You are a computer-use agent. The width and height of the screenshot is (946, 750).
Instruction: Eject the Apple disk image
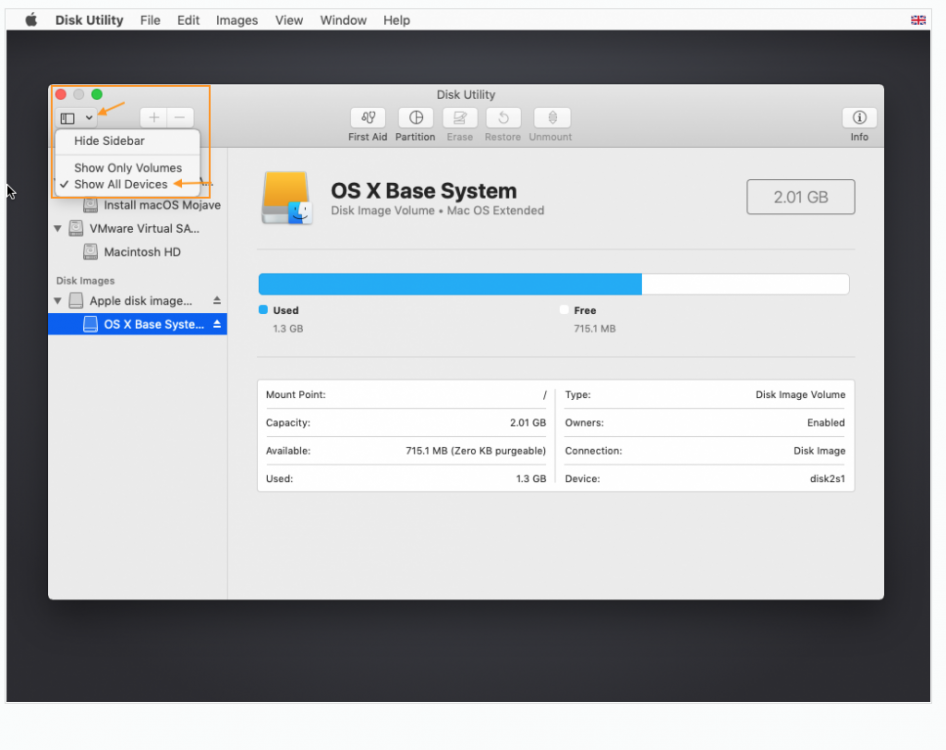pos(217,300)
